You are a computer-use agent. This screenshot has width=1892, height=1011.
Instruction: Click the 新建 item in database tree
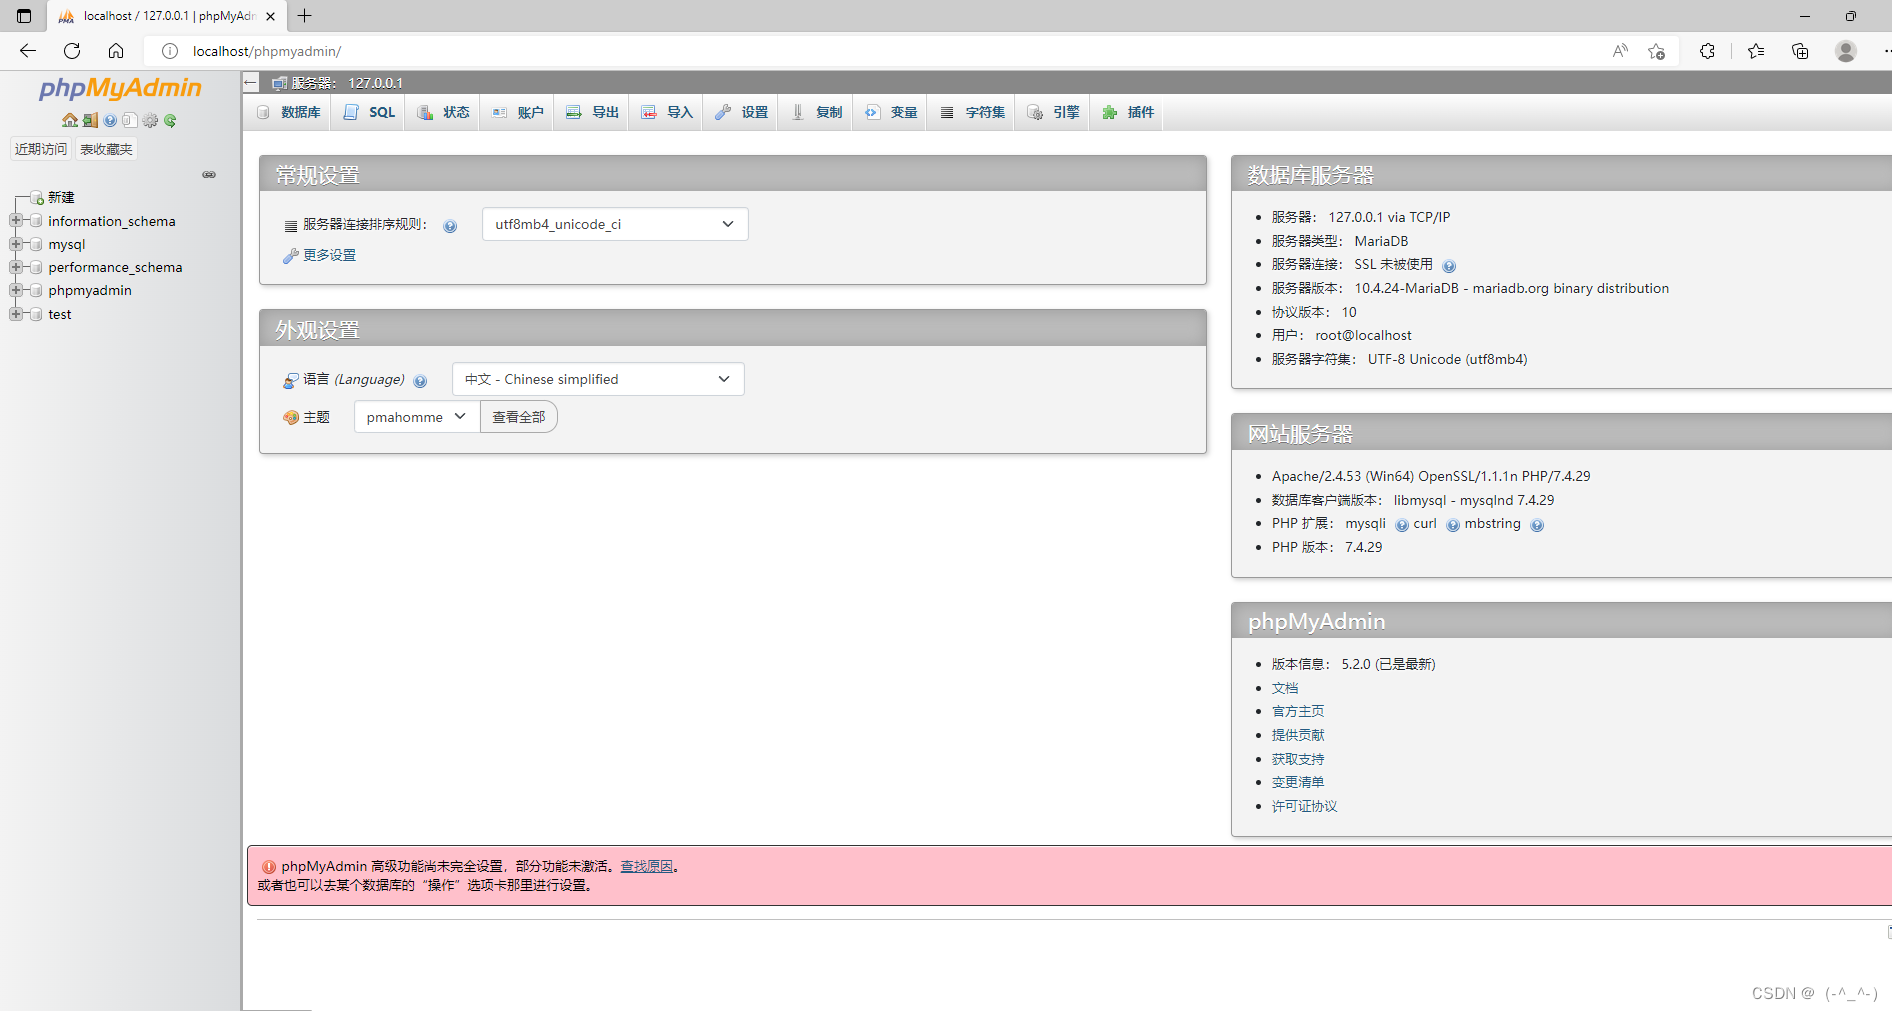pyautogui.click(x=61, y=197)
